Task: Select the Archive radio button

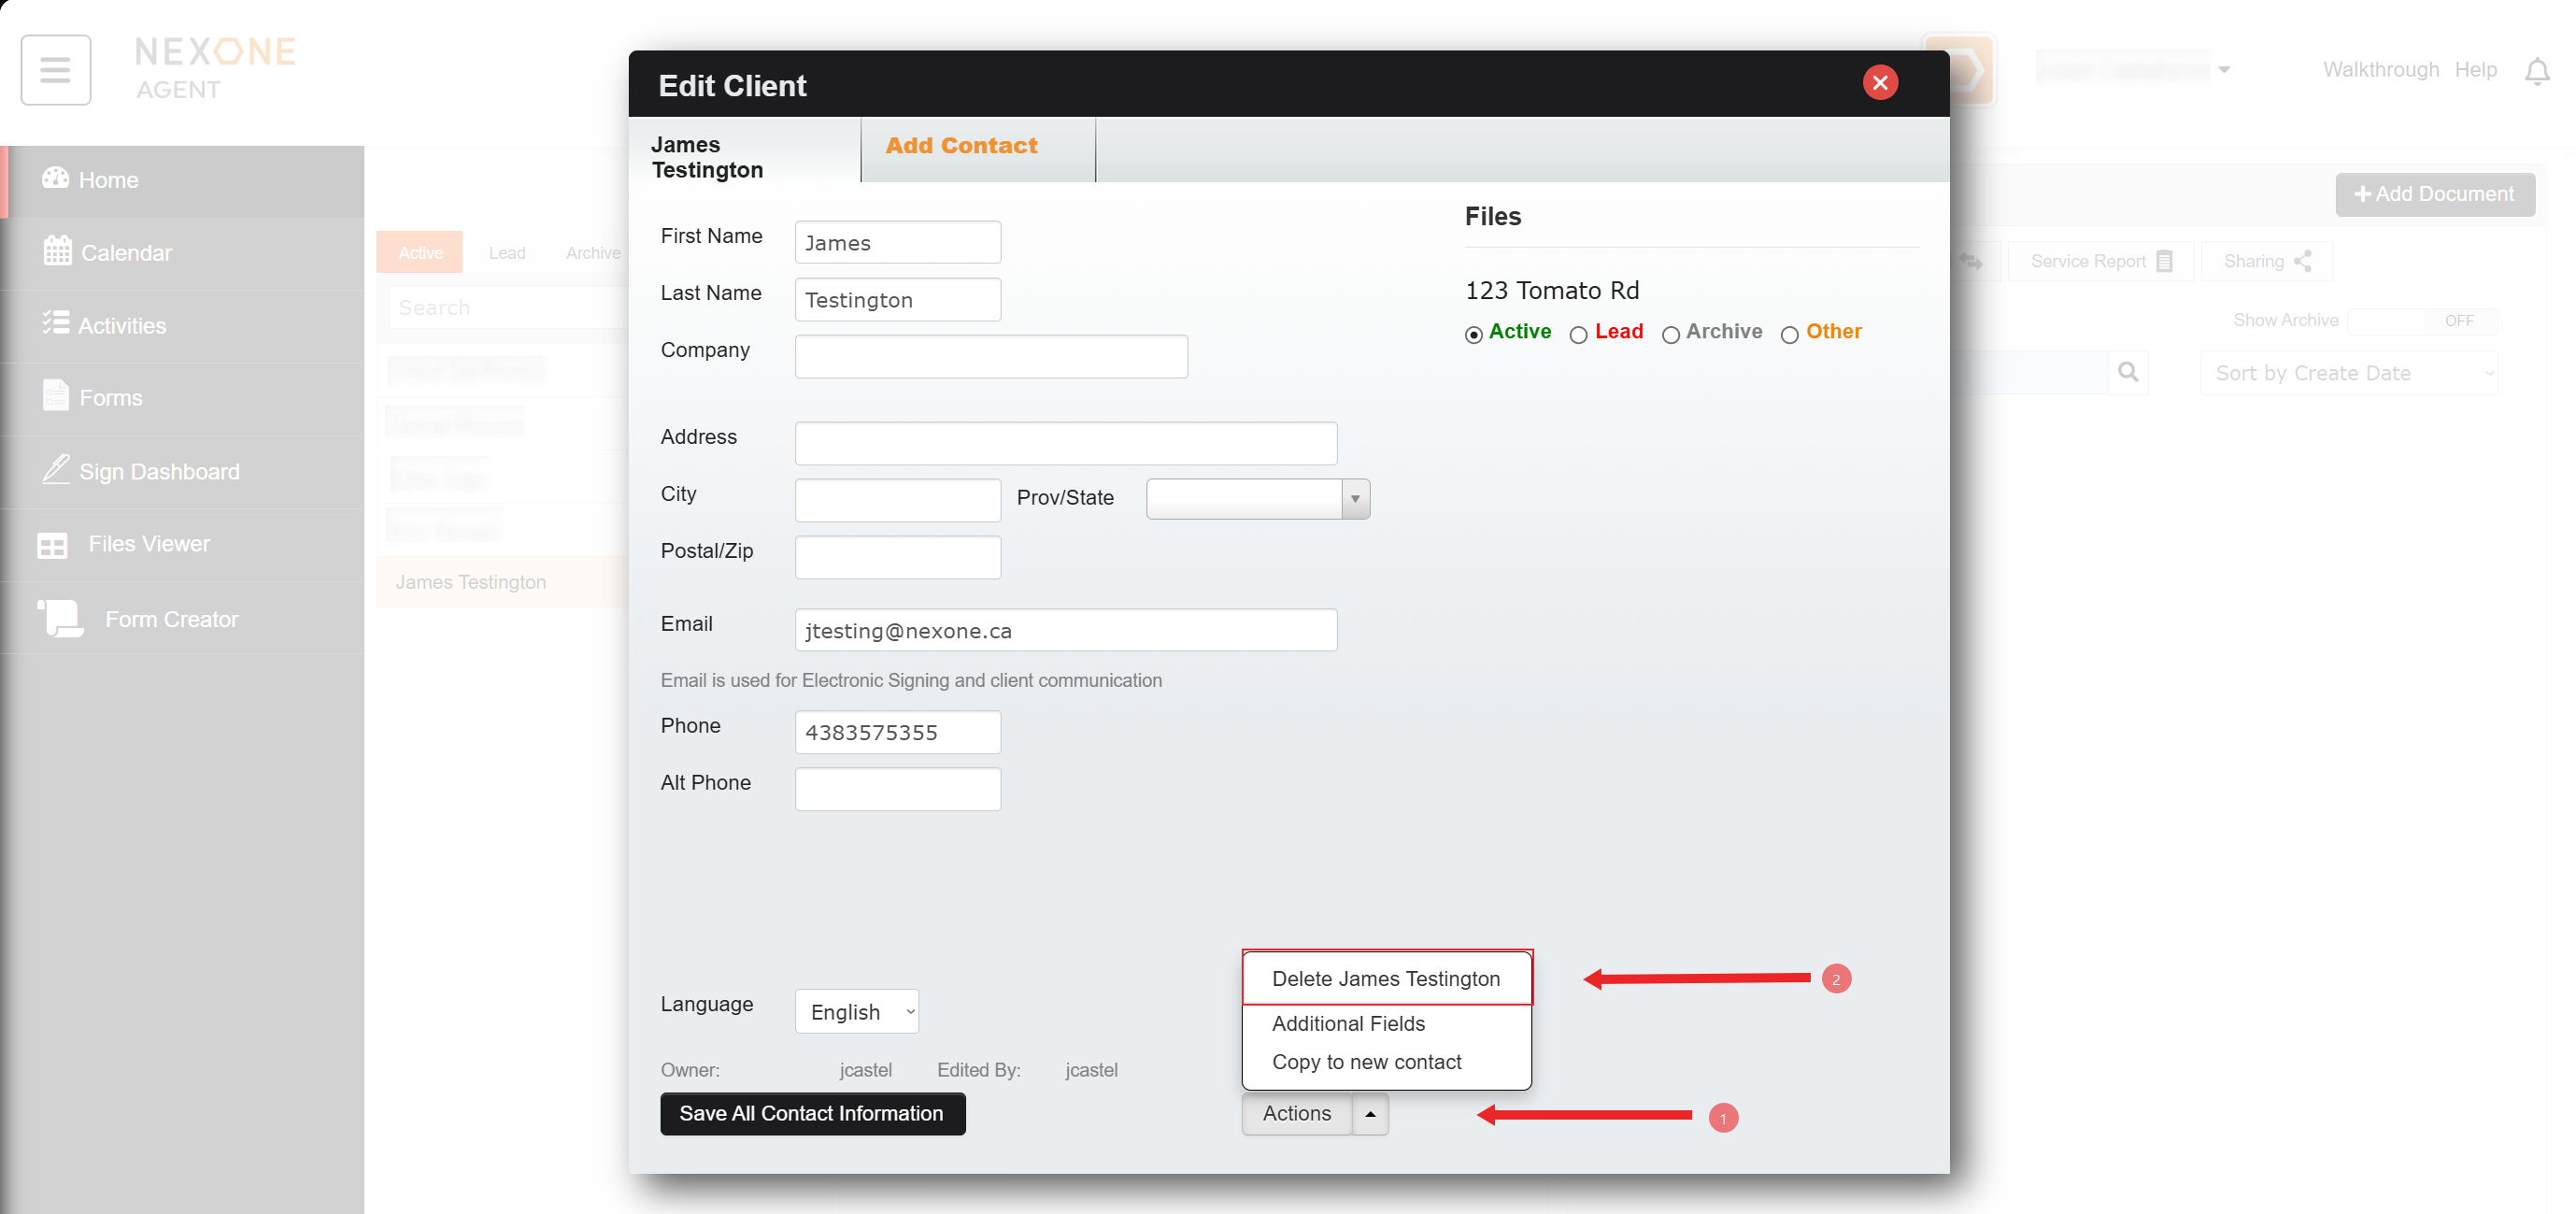Action: pyautogui.click(x=1670, y=335)
